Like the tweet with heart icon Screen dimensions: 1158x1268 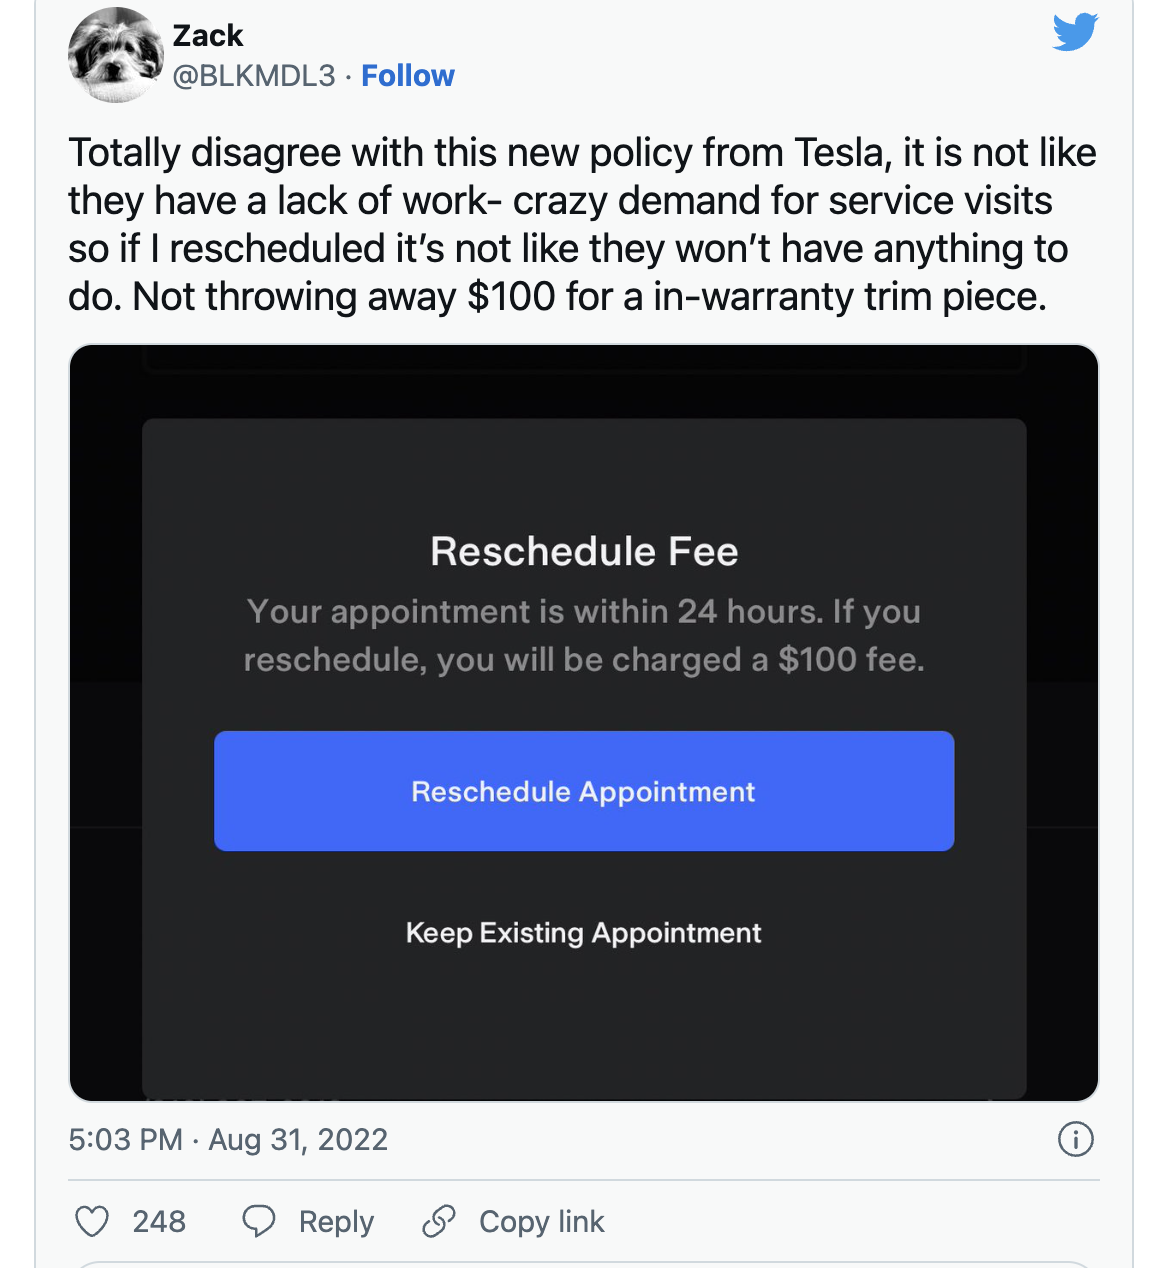pyautogui.click(x=93, y=1222)
